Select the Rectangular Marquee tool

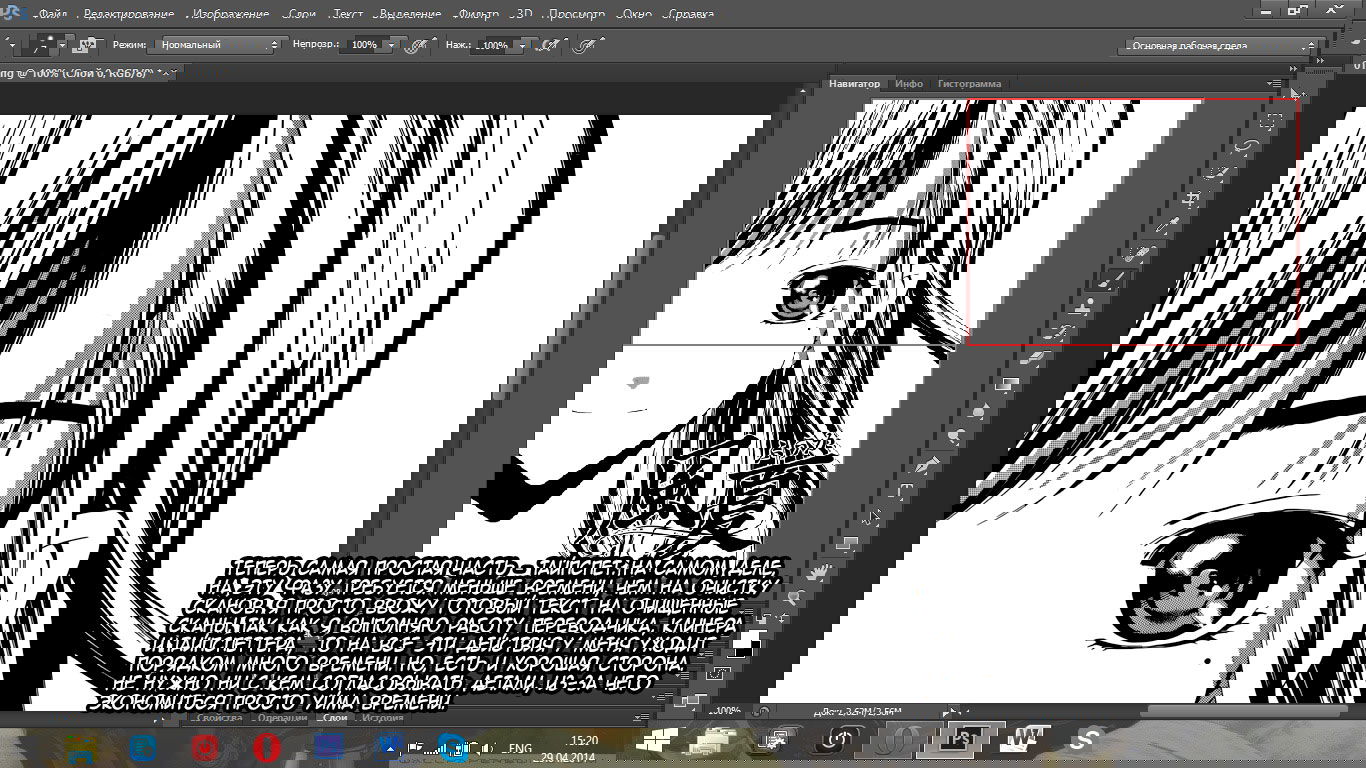1270,120
